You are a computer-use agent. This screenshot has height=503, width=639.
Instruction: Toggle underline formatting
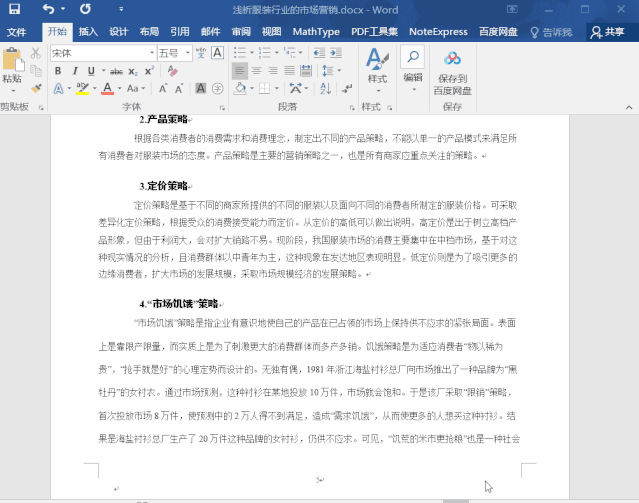tap(91, 71)
